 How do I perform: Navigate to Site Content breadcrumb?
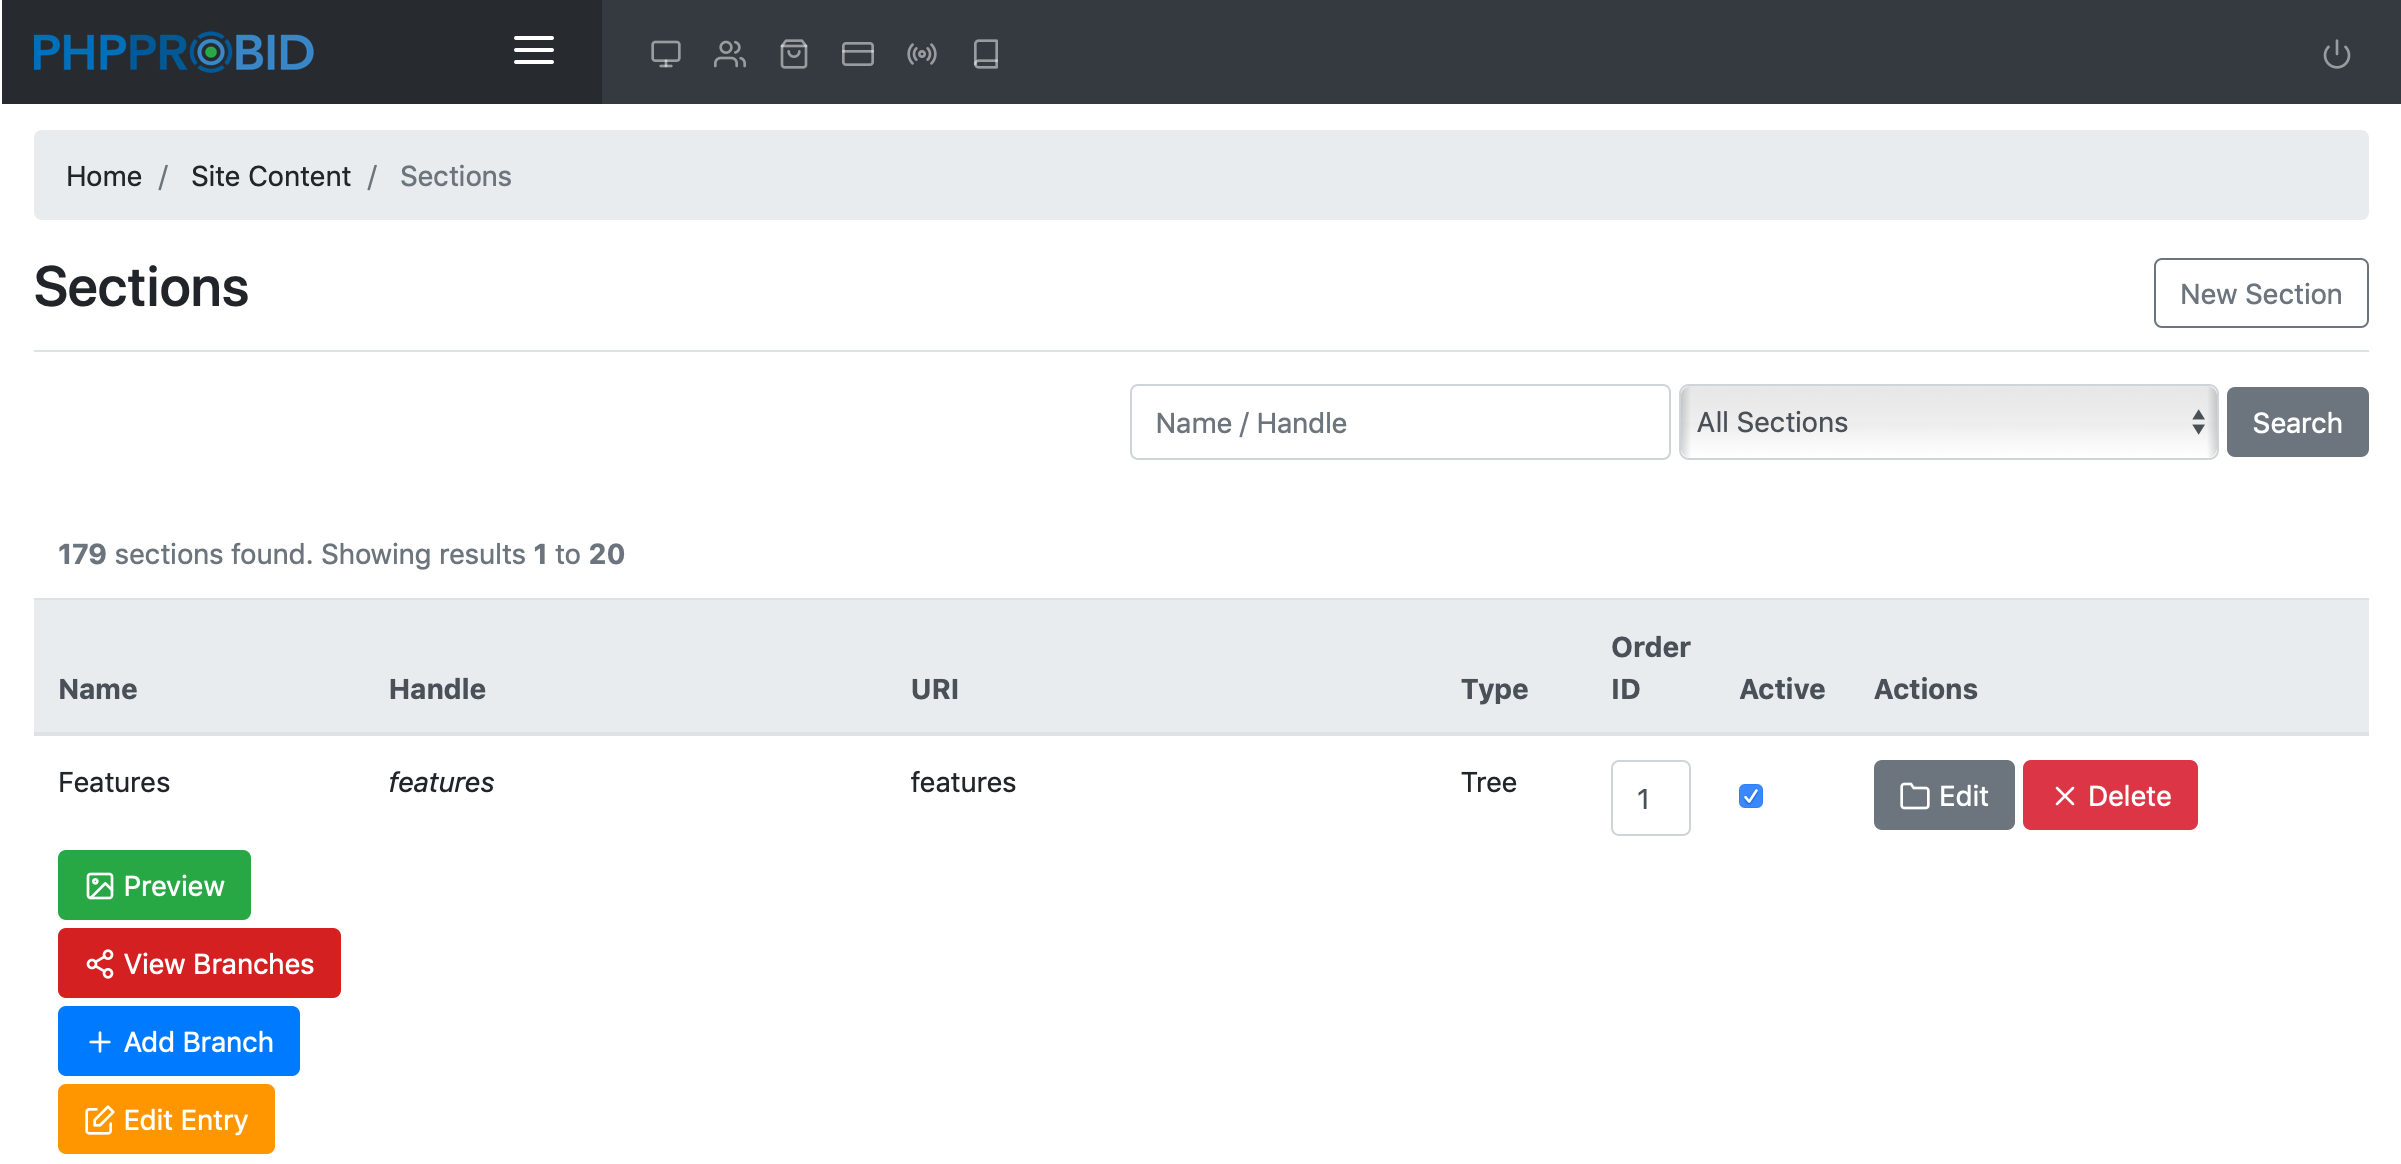click(271, 176)
